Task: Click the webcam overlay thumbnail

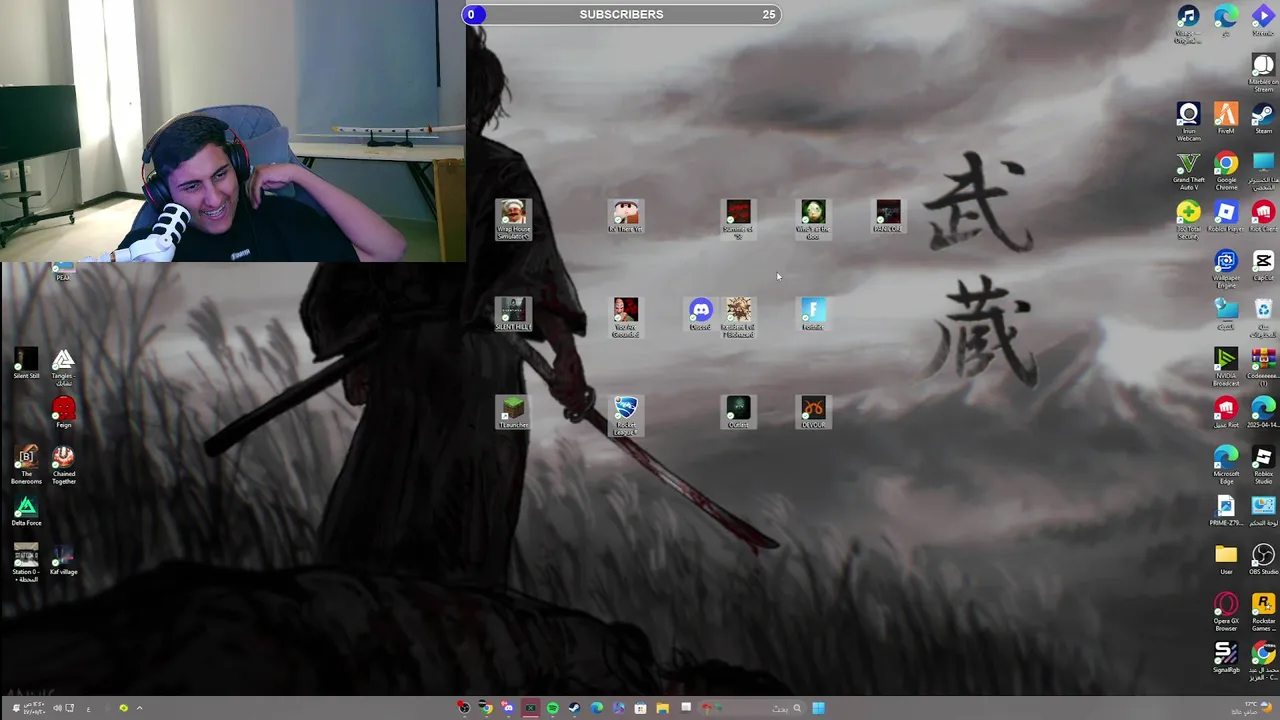Action: (x=232, y=131)
